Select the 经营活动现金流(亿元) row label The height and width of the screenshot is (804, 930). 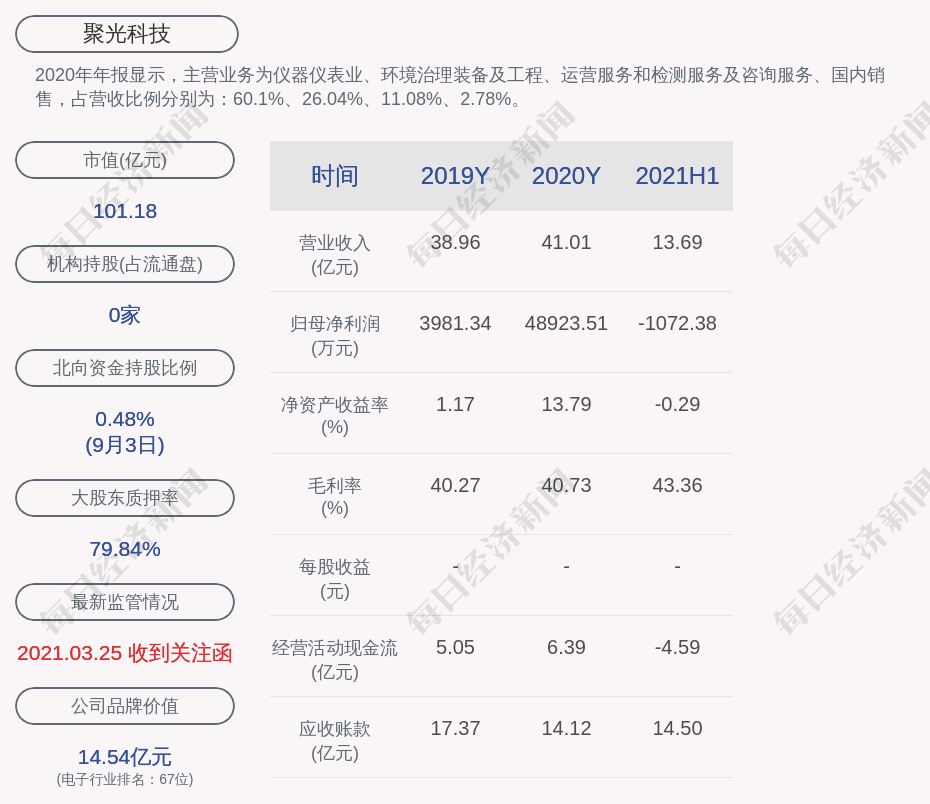(335, 660)
